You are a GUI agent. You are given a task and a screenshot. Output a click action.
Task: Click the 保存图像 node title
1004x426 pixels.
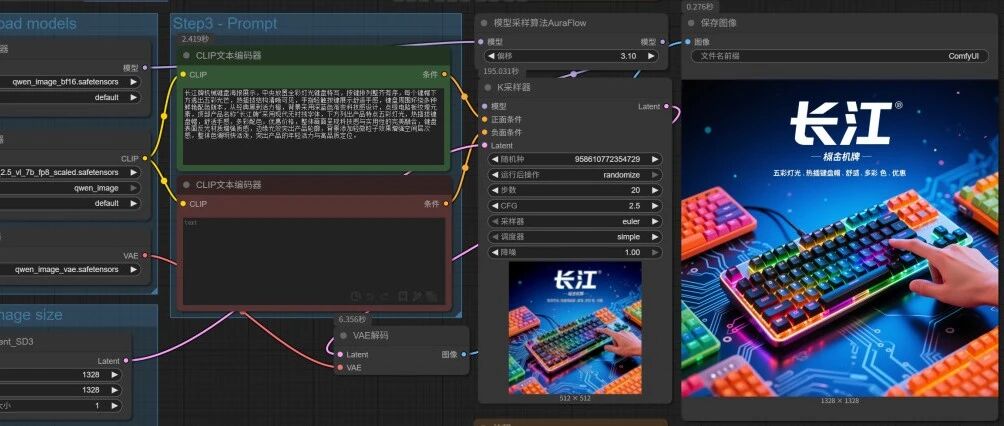[718, 22]
